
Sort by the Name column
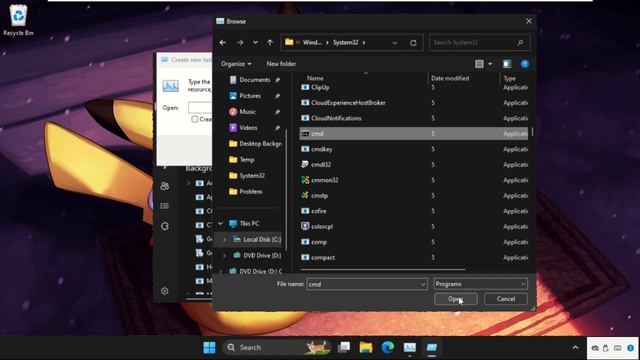(x=315, y=78)
